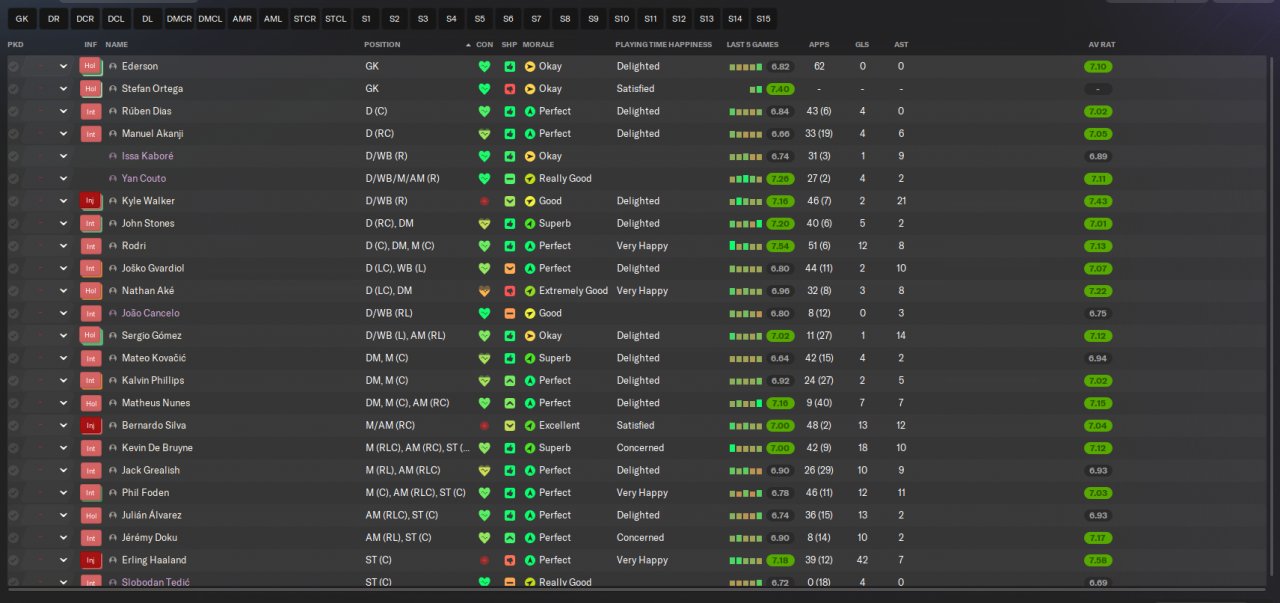The width and height of the screenshot is (1280, 603).
Task: Toggle the picked checkbox for Julián Álvarez
Action: 13,515
